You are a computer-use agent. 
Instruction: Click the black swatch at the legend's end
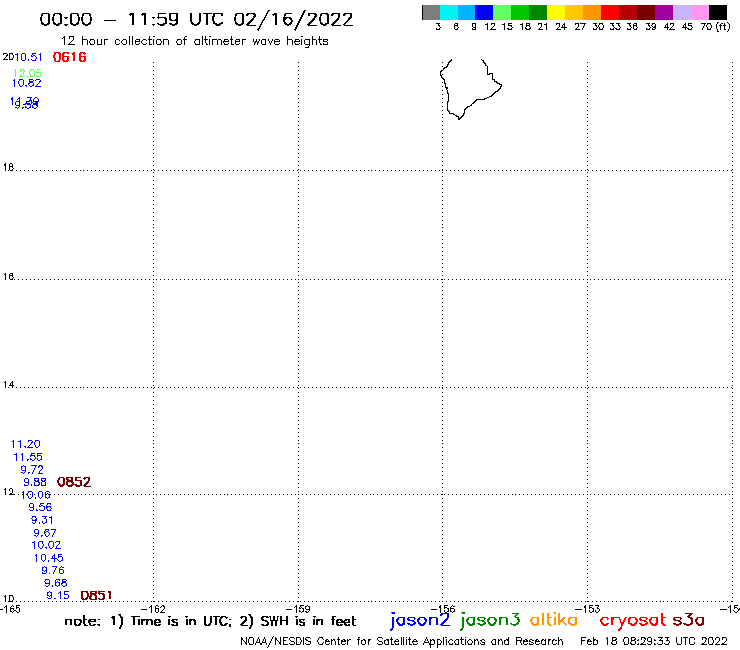point(718,12)
